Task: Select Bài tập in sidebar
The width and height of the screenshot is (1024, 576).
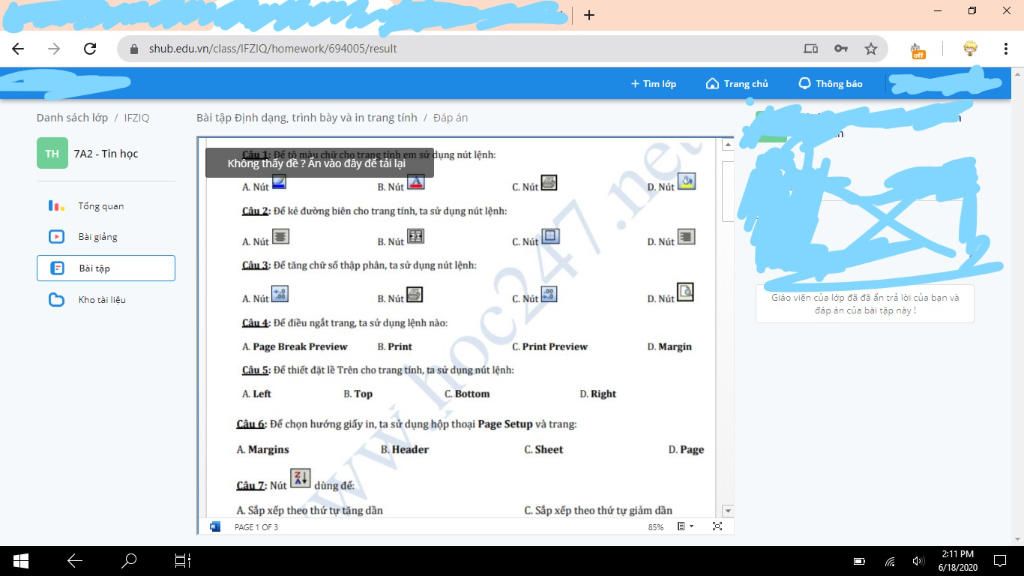Action: pos(106,268)
